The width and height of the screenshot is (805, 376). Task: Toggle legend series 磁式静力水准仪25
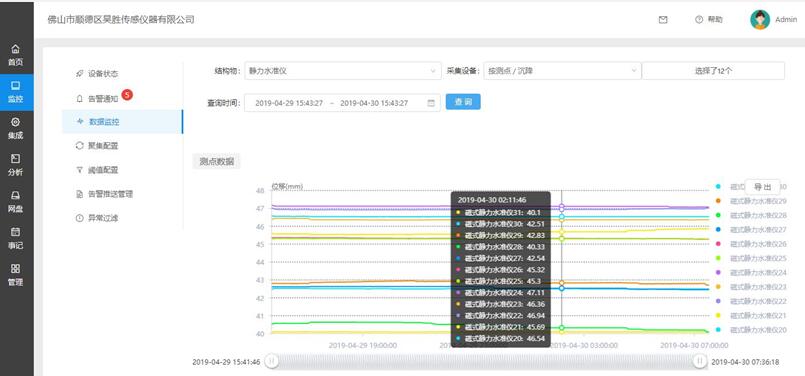tap(752, 258)
